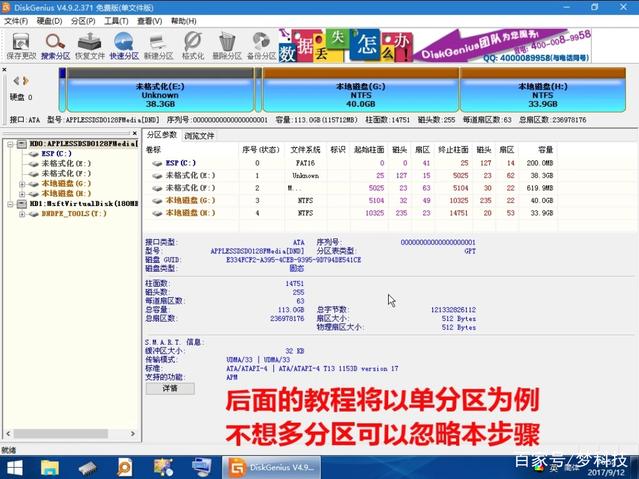Click the 200.0MB capacity cell

[540, 163]
